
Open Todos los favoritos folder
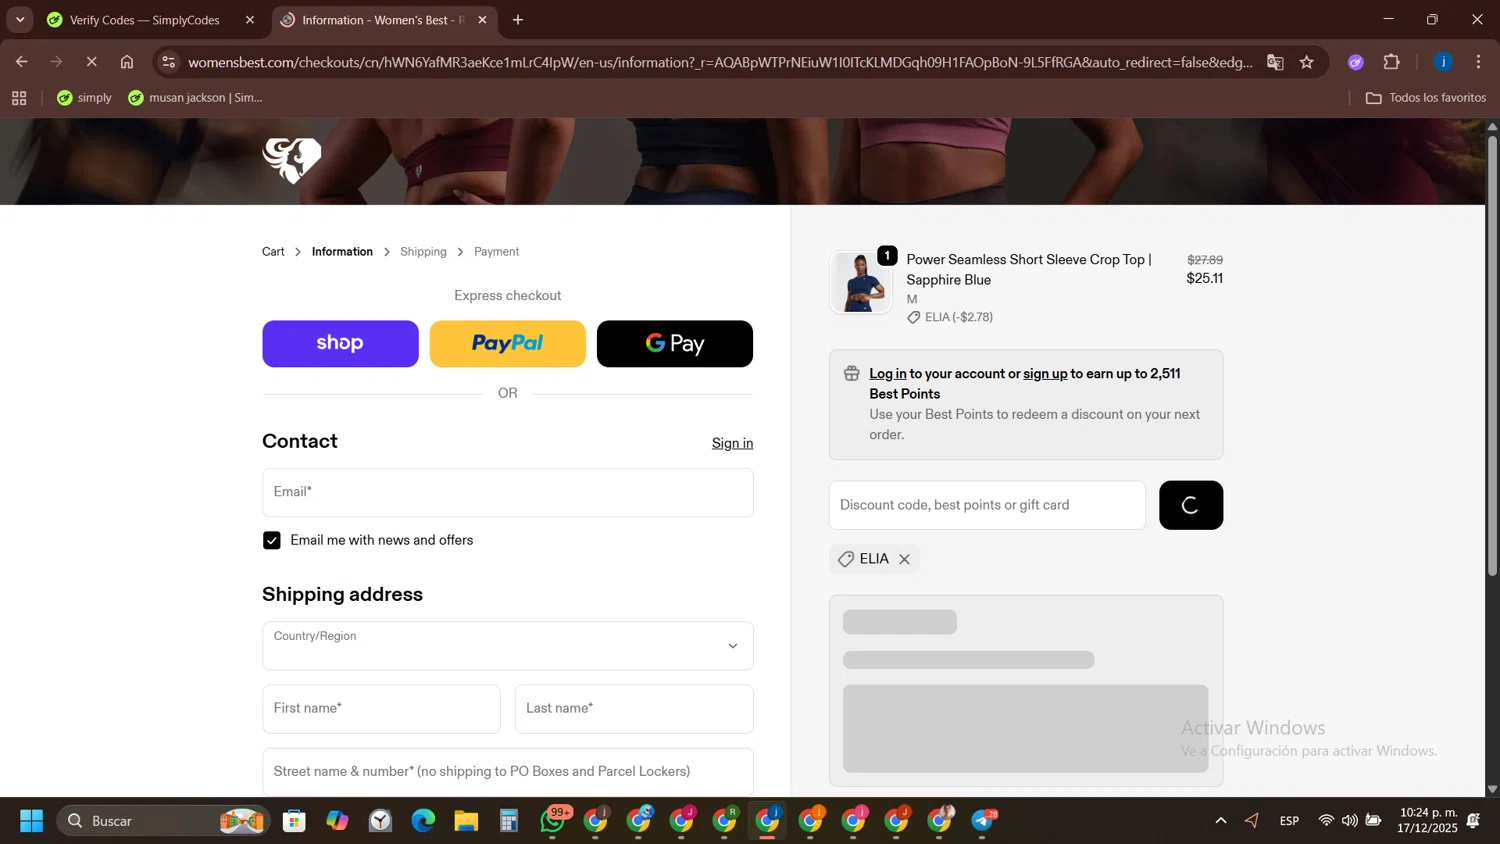point(1426,98)
